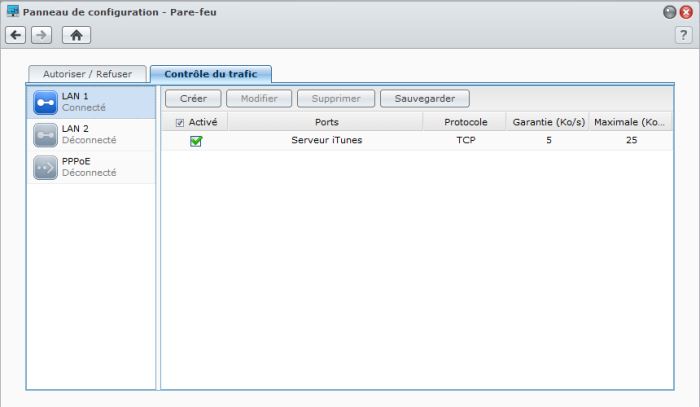Sort by the Protocole column header

pos(465,122)
